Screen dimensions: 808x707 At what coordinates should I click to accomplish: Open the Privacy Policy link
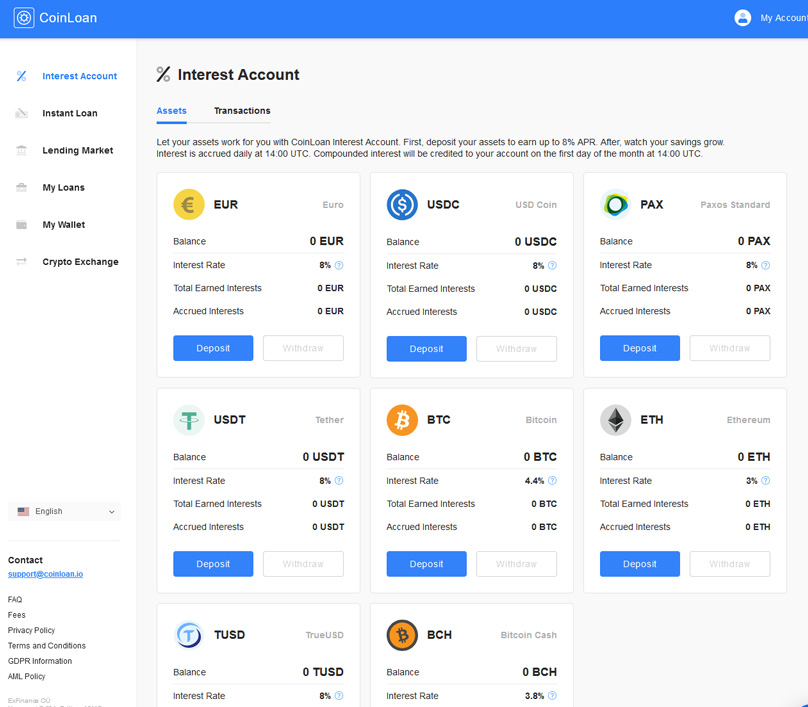(31, 630)
